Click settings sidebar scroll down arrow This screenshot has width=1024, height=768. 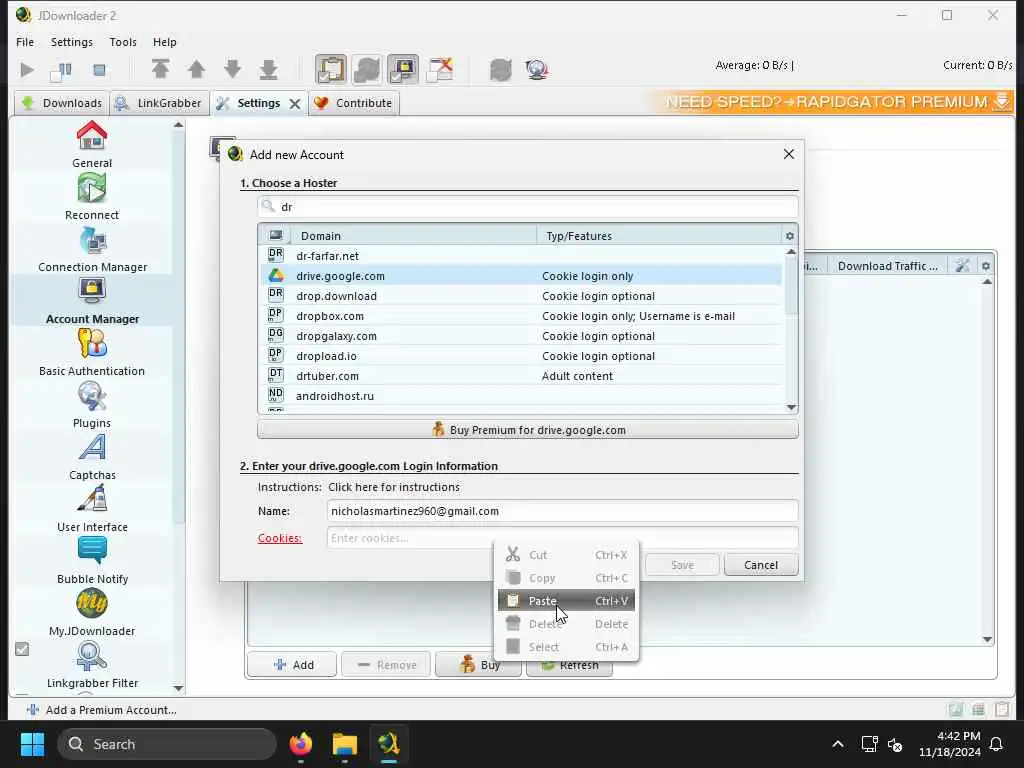pos(178,688)
